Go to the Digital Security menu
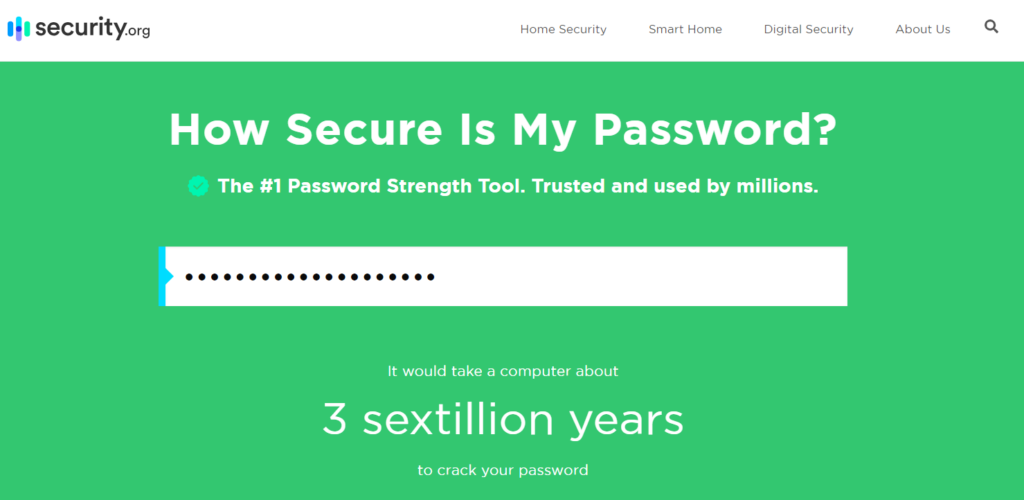Image resolution: width=1024 pixels, height=500 pixels. click(x=808, y=29)
